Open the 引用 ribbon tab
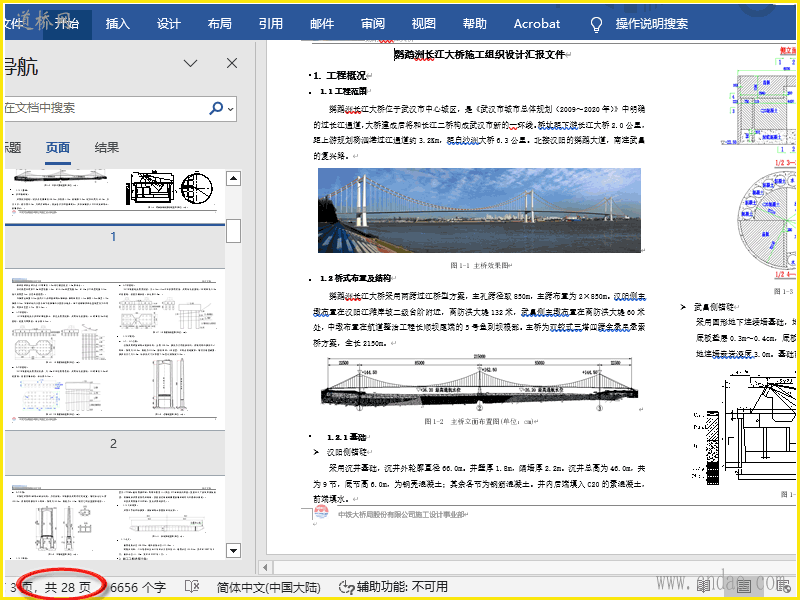This screenshot has width=800, height=600. [270, 23]
